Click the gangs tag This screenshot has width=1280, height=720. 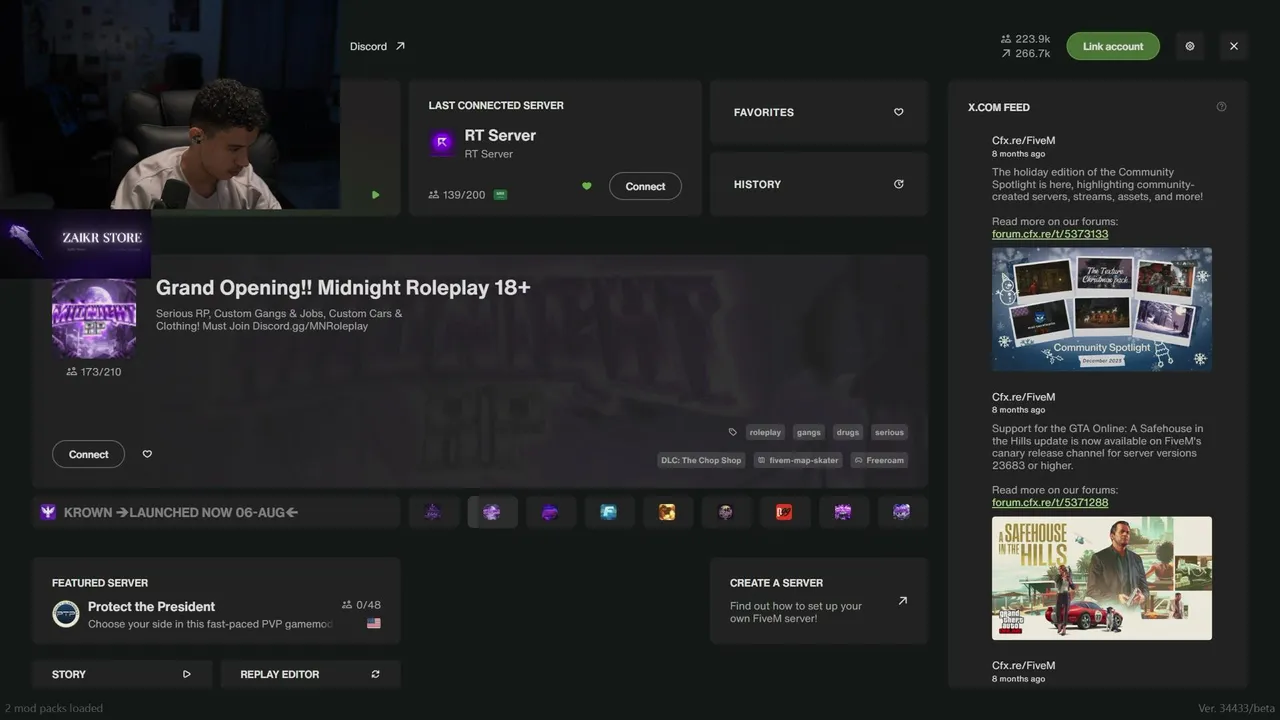tap(809, 432)
